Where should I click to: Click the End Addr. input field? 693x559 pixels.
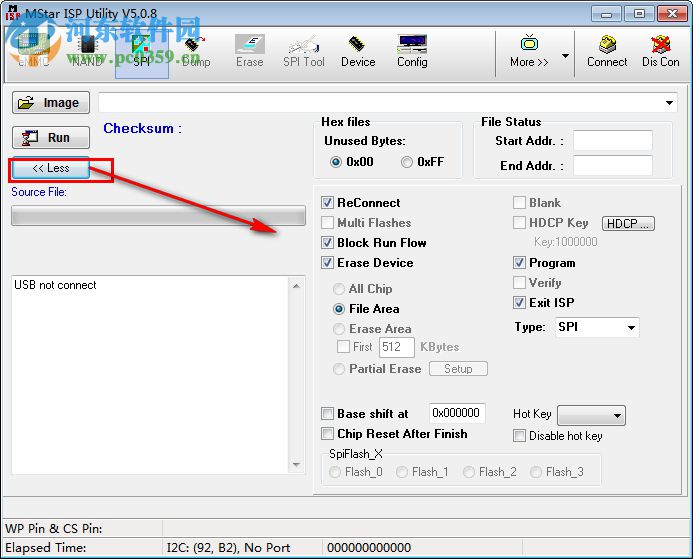tap(613, 166)
